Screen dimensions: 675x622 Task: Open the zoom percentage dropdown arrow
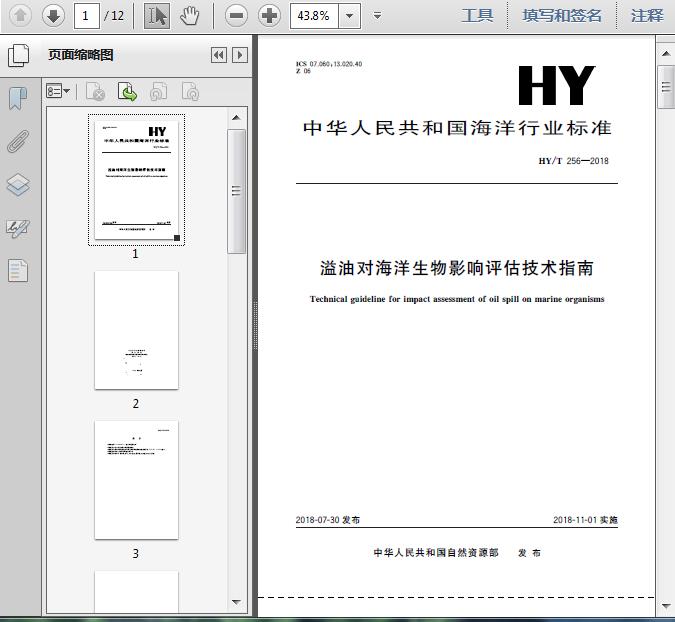click(350, 16)
